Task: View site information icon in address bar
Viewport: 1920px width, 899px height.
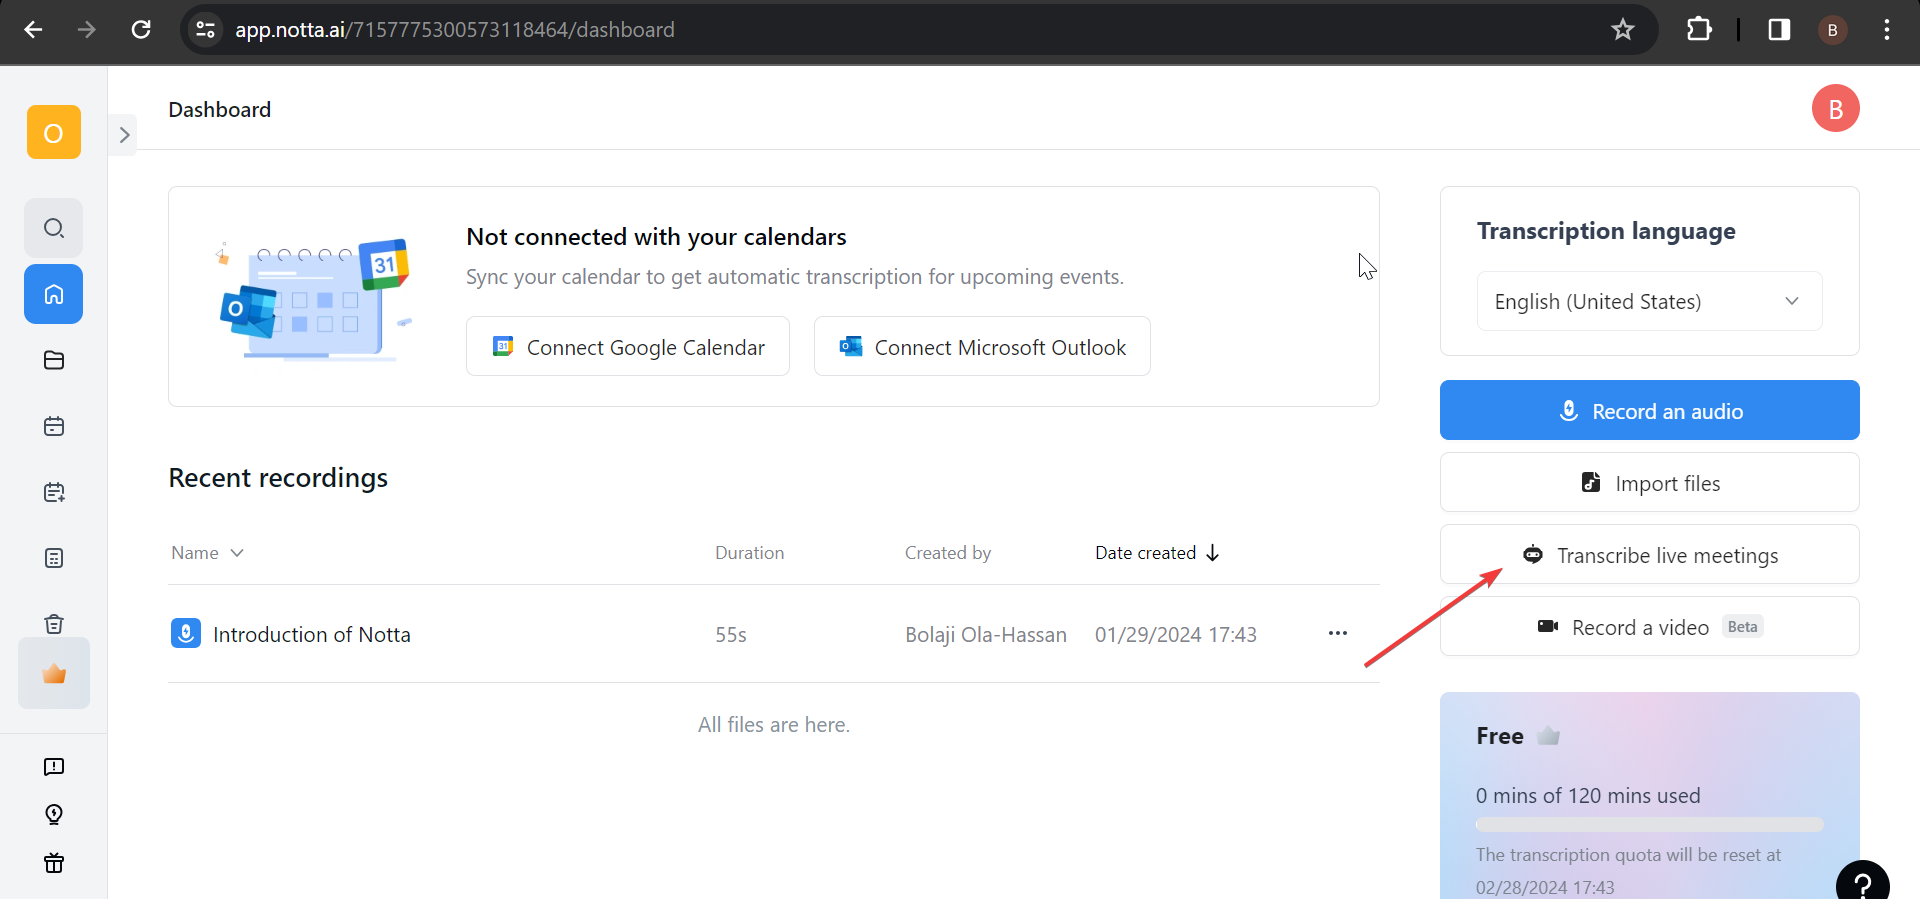Action: click(x=205, y=30)
